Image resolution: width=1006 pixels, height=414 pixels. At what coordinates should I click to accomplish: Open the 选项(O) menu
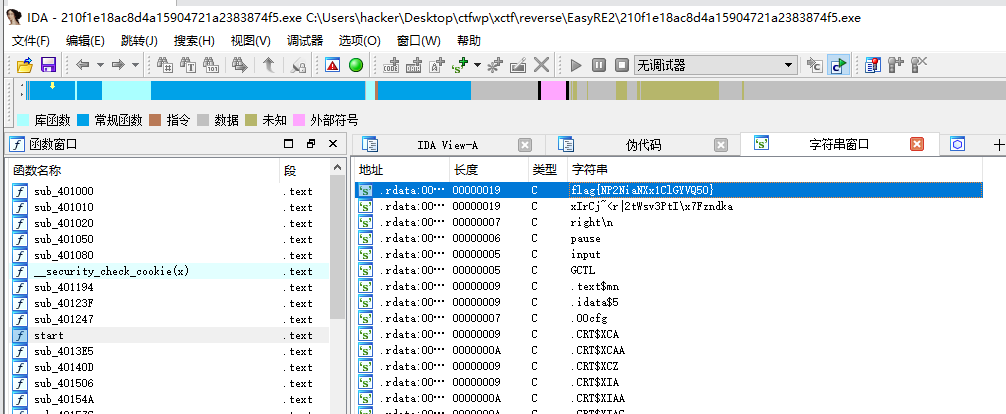[x=360, y=41]
